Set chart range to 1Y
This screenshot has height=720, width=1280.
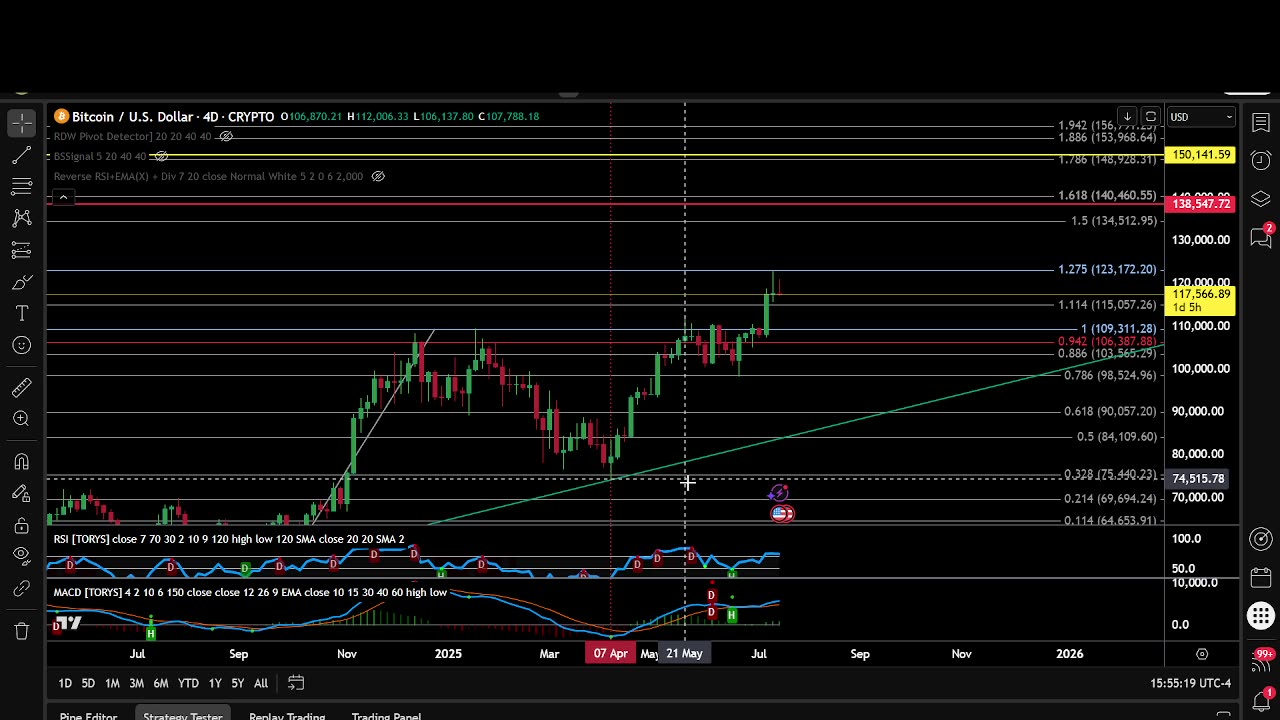pyautogui.click(x=215, y=683)
